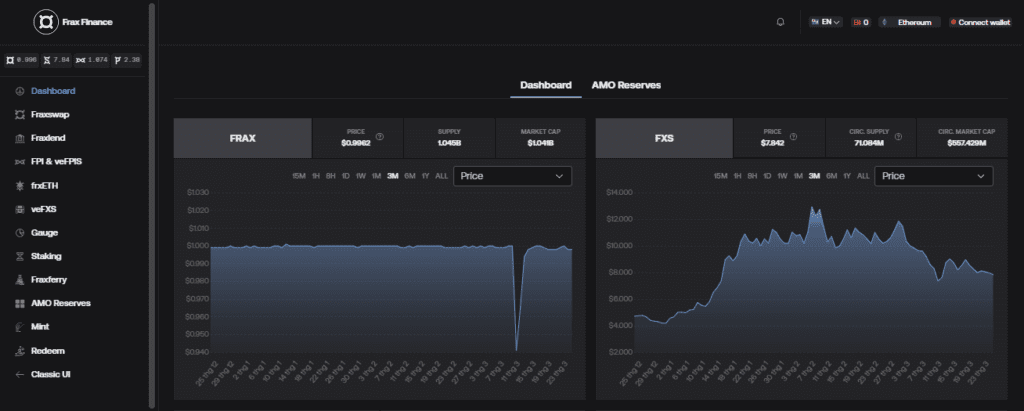Click the FXS circ. supply help icon
The image size is (1024, 411).
pyautogui.click(x=898, y=137)
